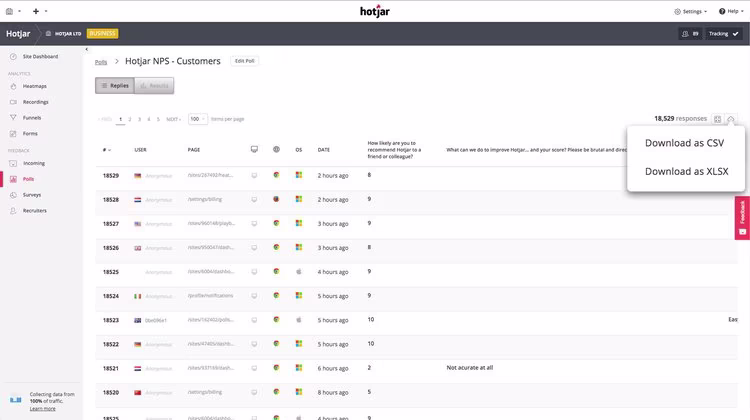This screenshot has height=420, width=750.
Task: Click user 0be096e1 in row 18523
Action: pos(156,321)
